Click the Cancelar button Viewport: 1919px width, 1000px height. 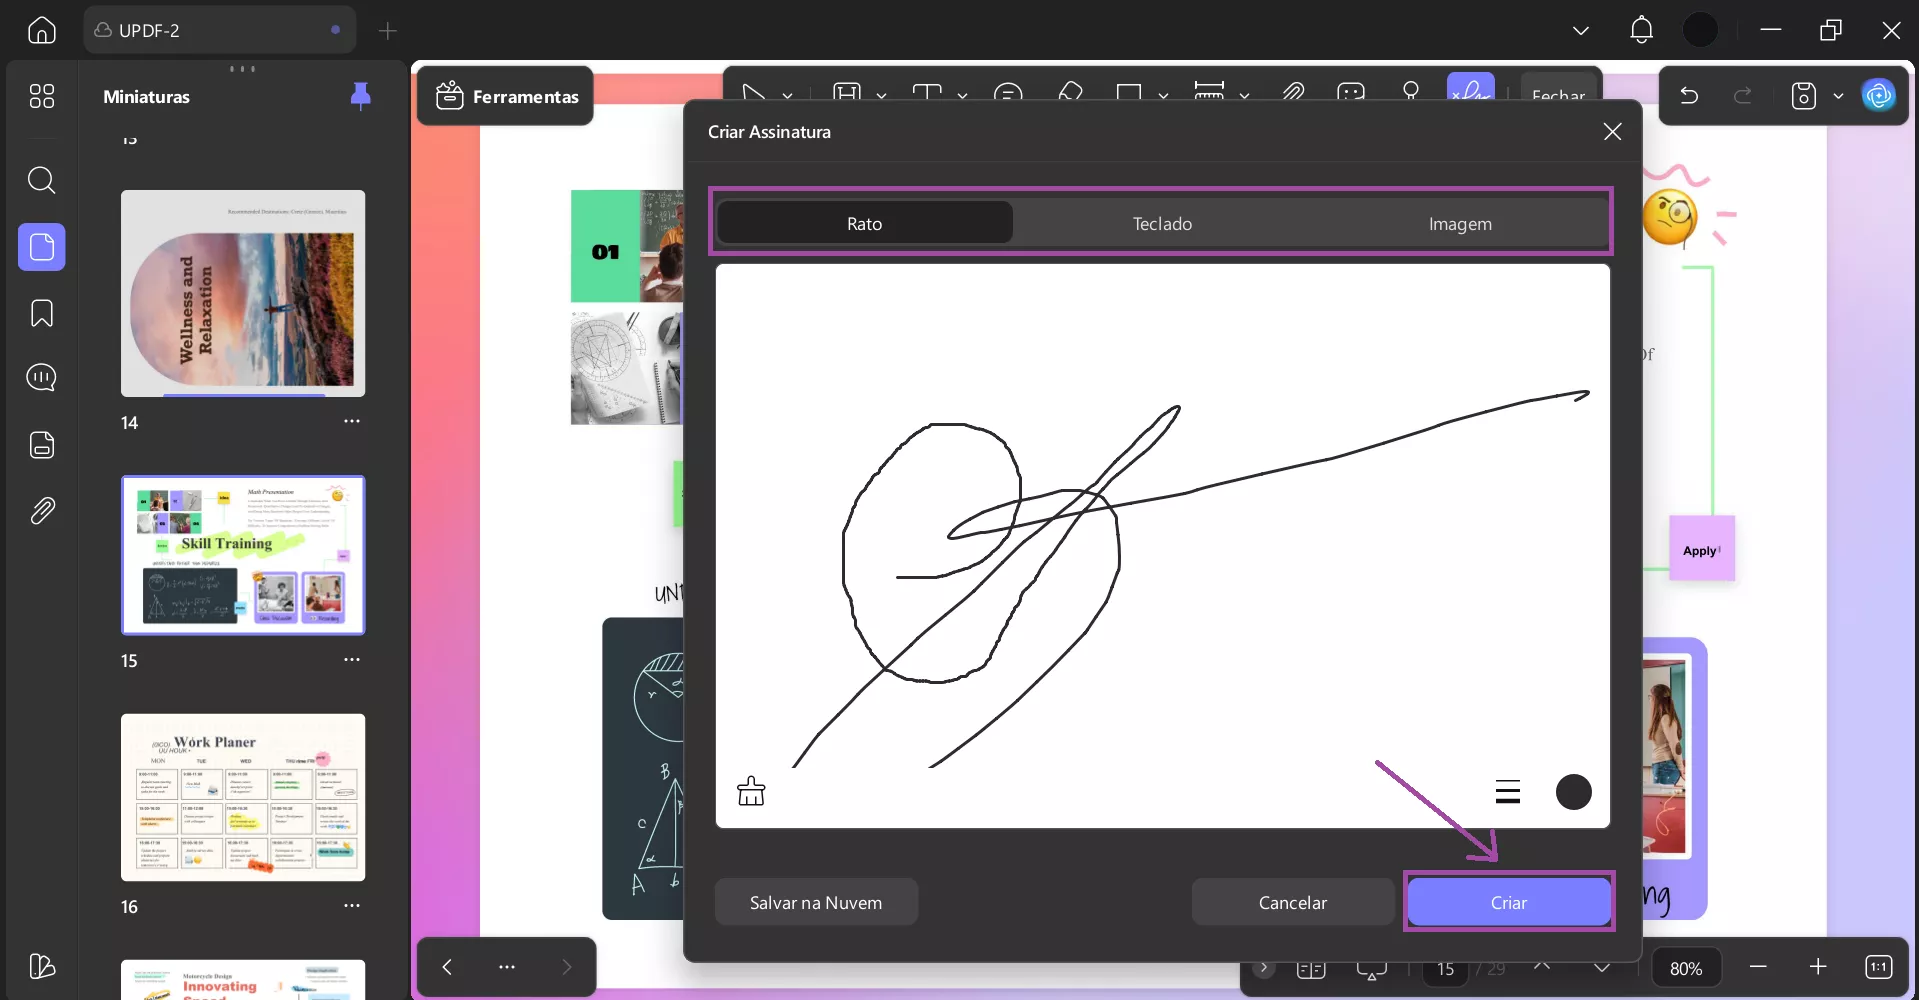[x=1292, y=902]
